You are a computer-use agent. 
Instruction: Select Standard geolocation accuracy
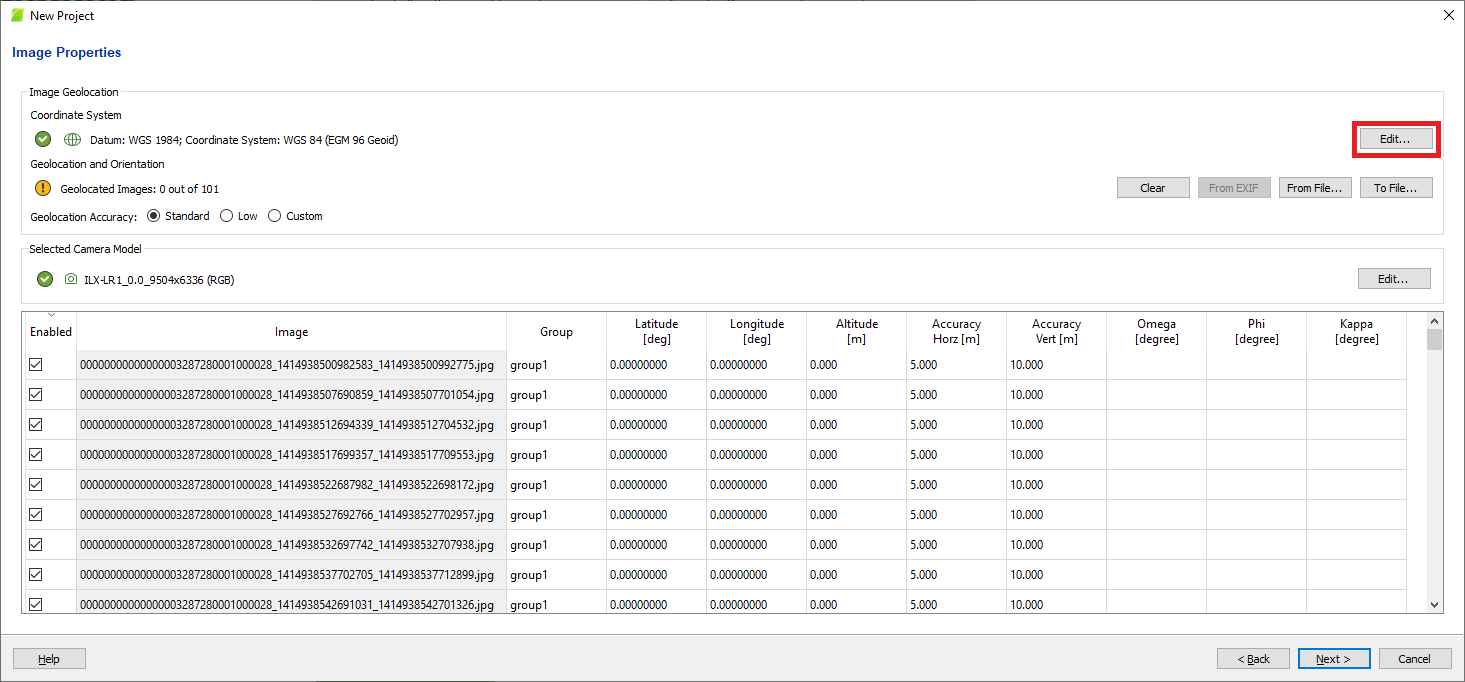pos(154,216)
